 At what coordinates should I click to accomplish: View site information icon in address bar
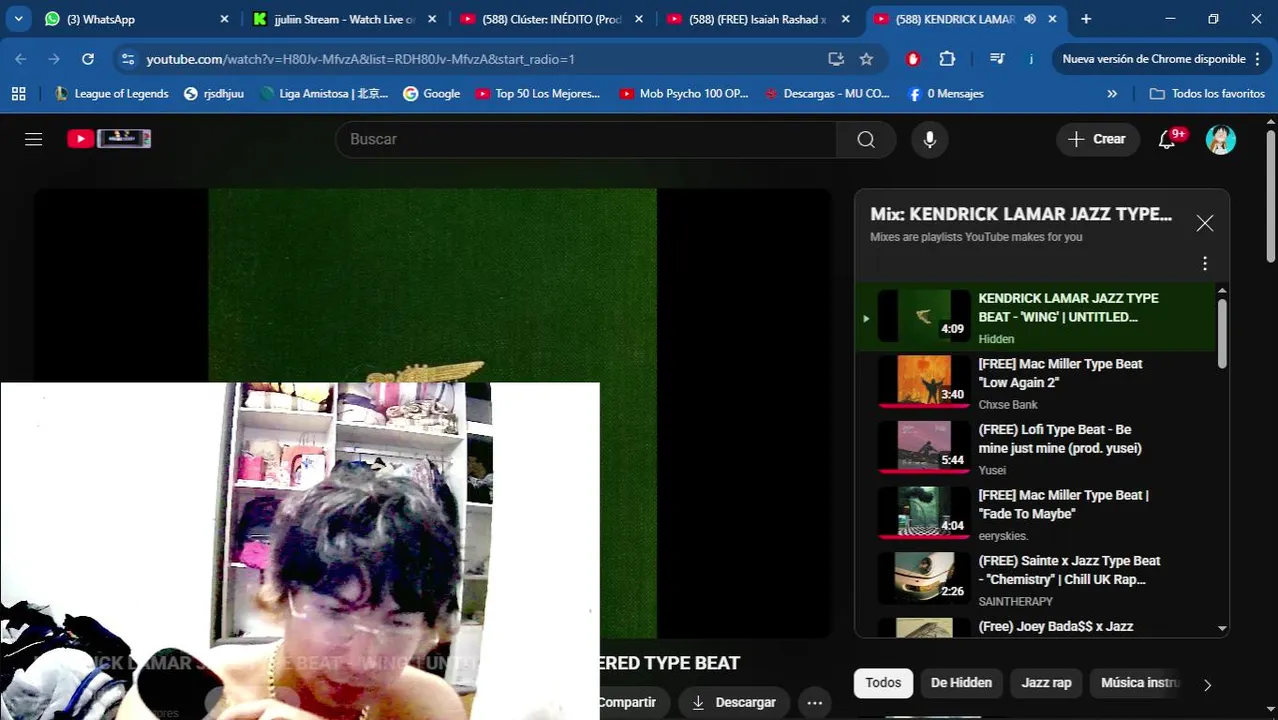[x=127, y=59]
